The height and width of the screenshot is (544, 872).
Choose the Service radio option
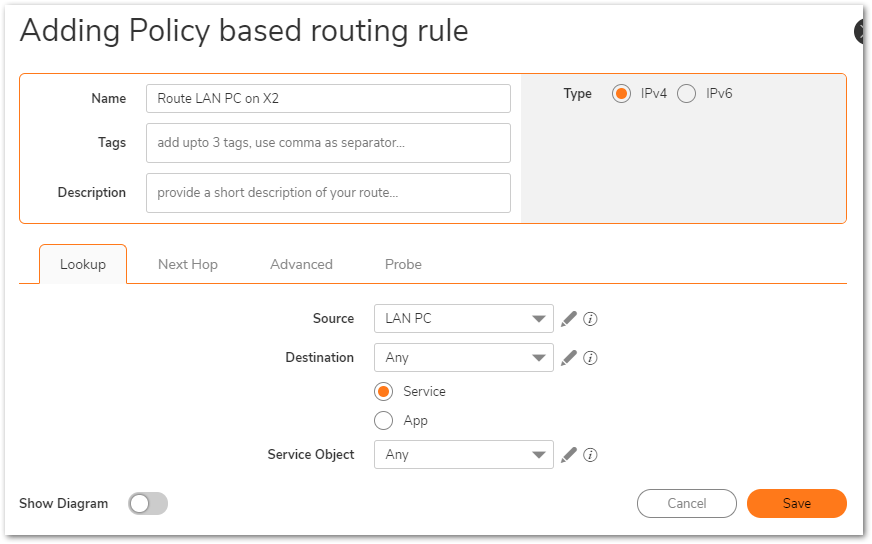point(384,392)
